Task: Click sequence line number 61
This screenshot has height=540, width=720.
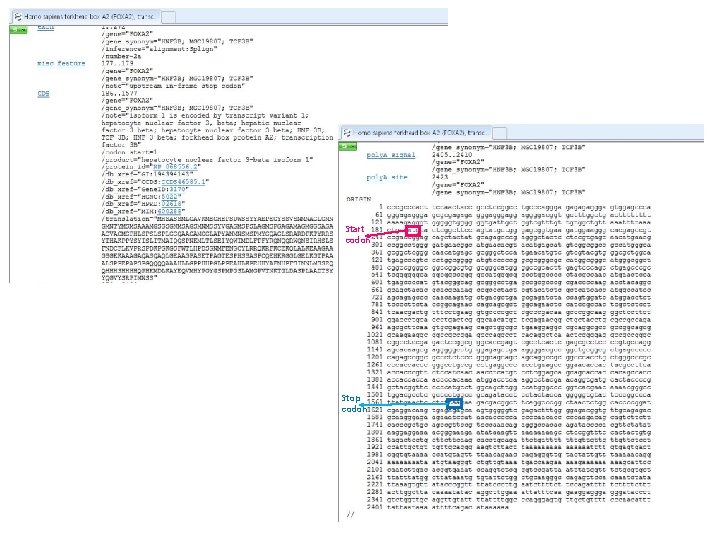Action: 379,214
